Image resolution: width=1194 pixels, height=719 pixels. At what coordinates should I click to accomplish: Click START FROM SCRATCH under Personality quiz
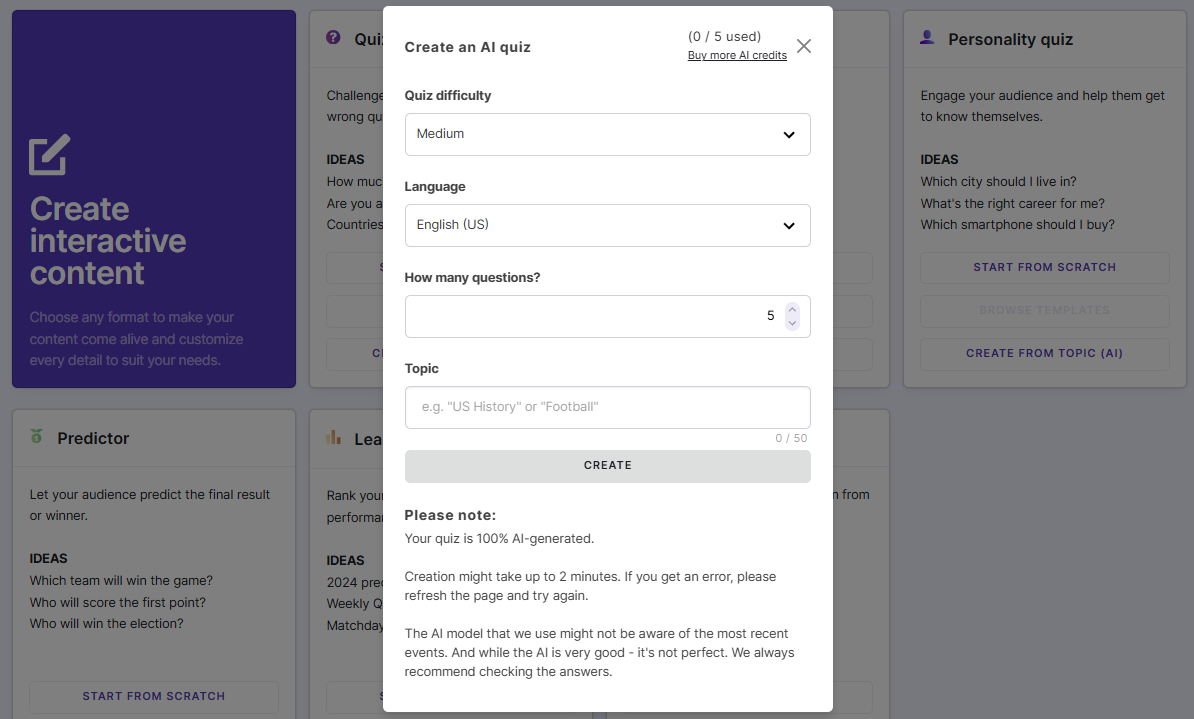click(1044, 267)
